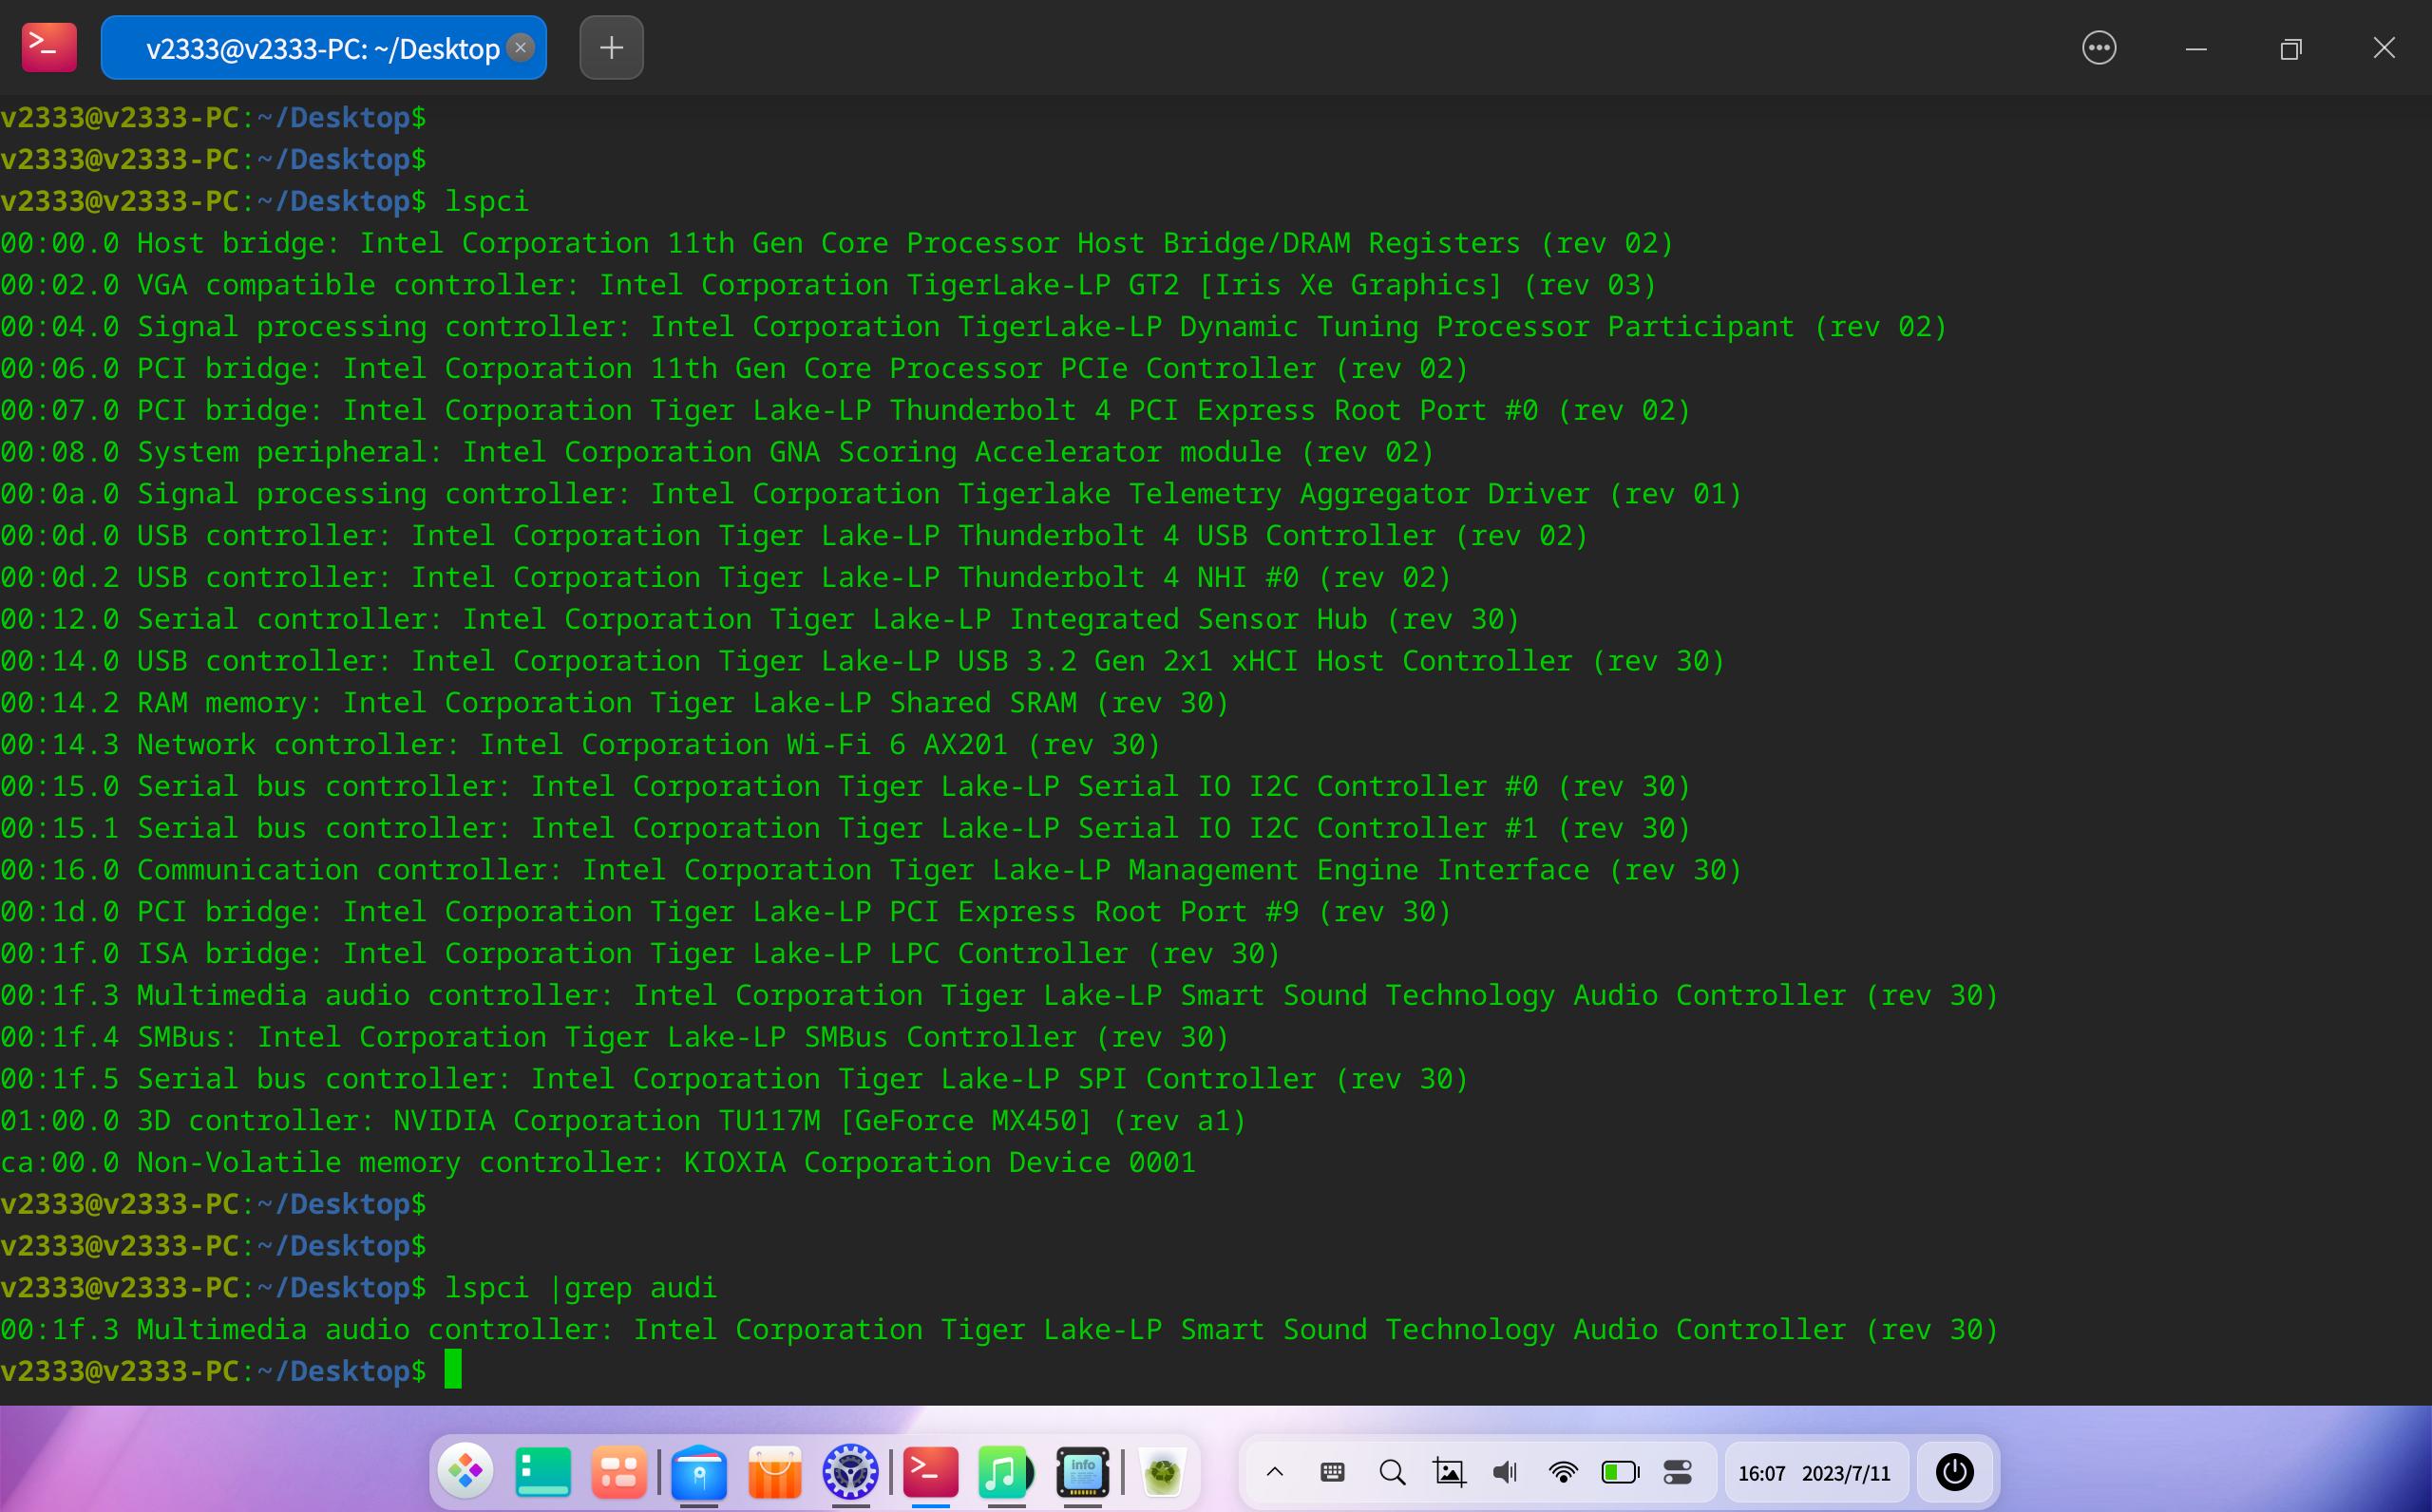Open the Device Manager info chip icon
Image resolution: width=2432 pixels, height=1512 pixels.
tap(1082, 1471)
